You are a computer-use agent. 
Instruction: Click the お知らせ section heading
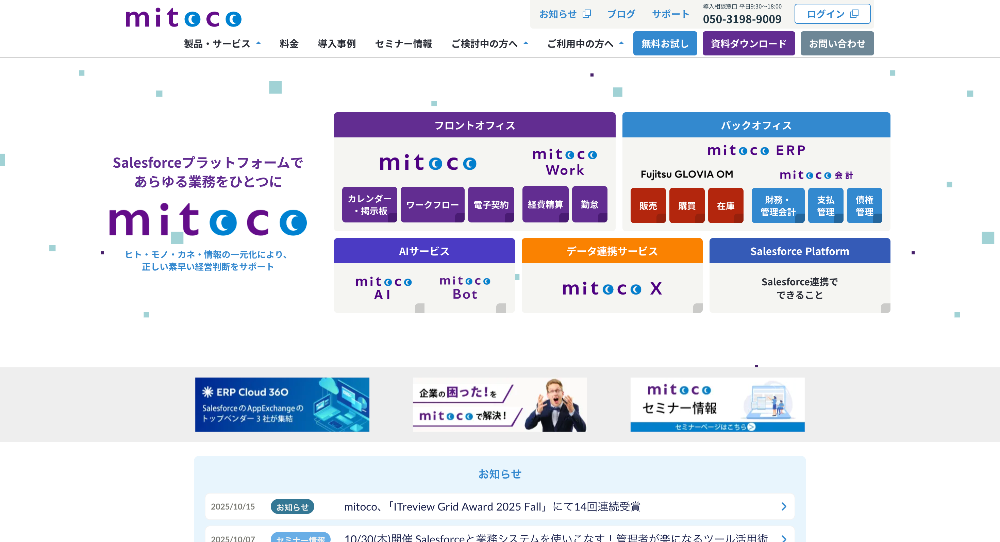pos(500,474)
